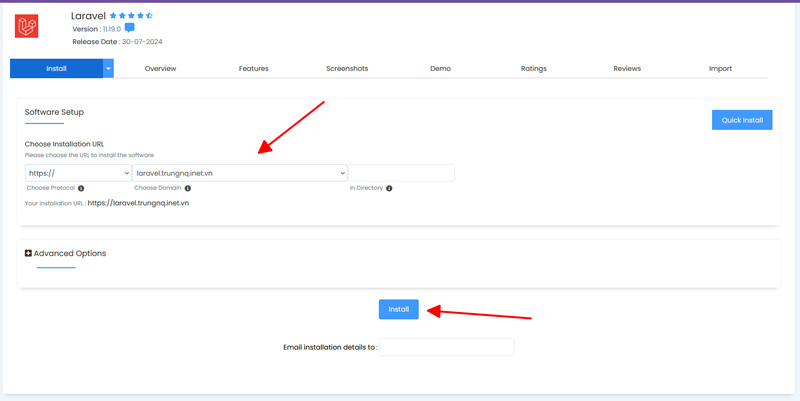Click the info icon beside Choose Domain

(188, 188)
